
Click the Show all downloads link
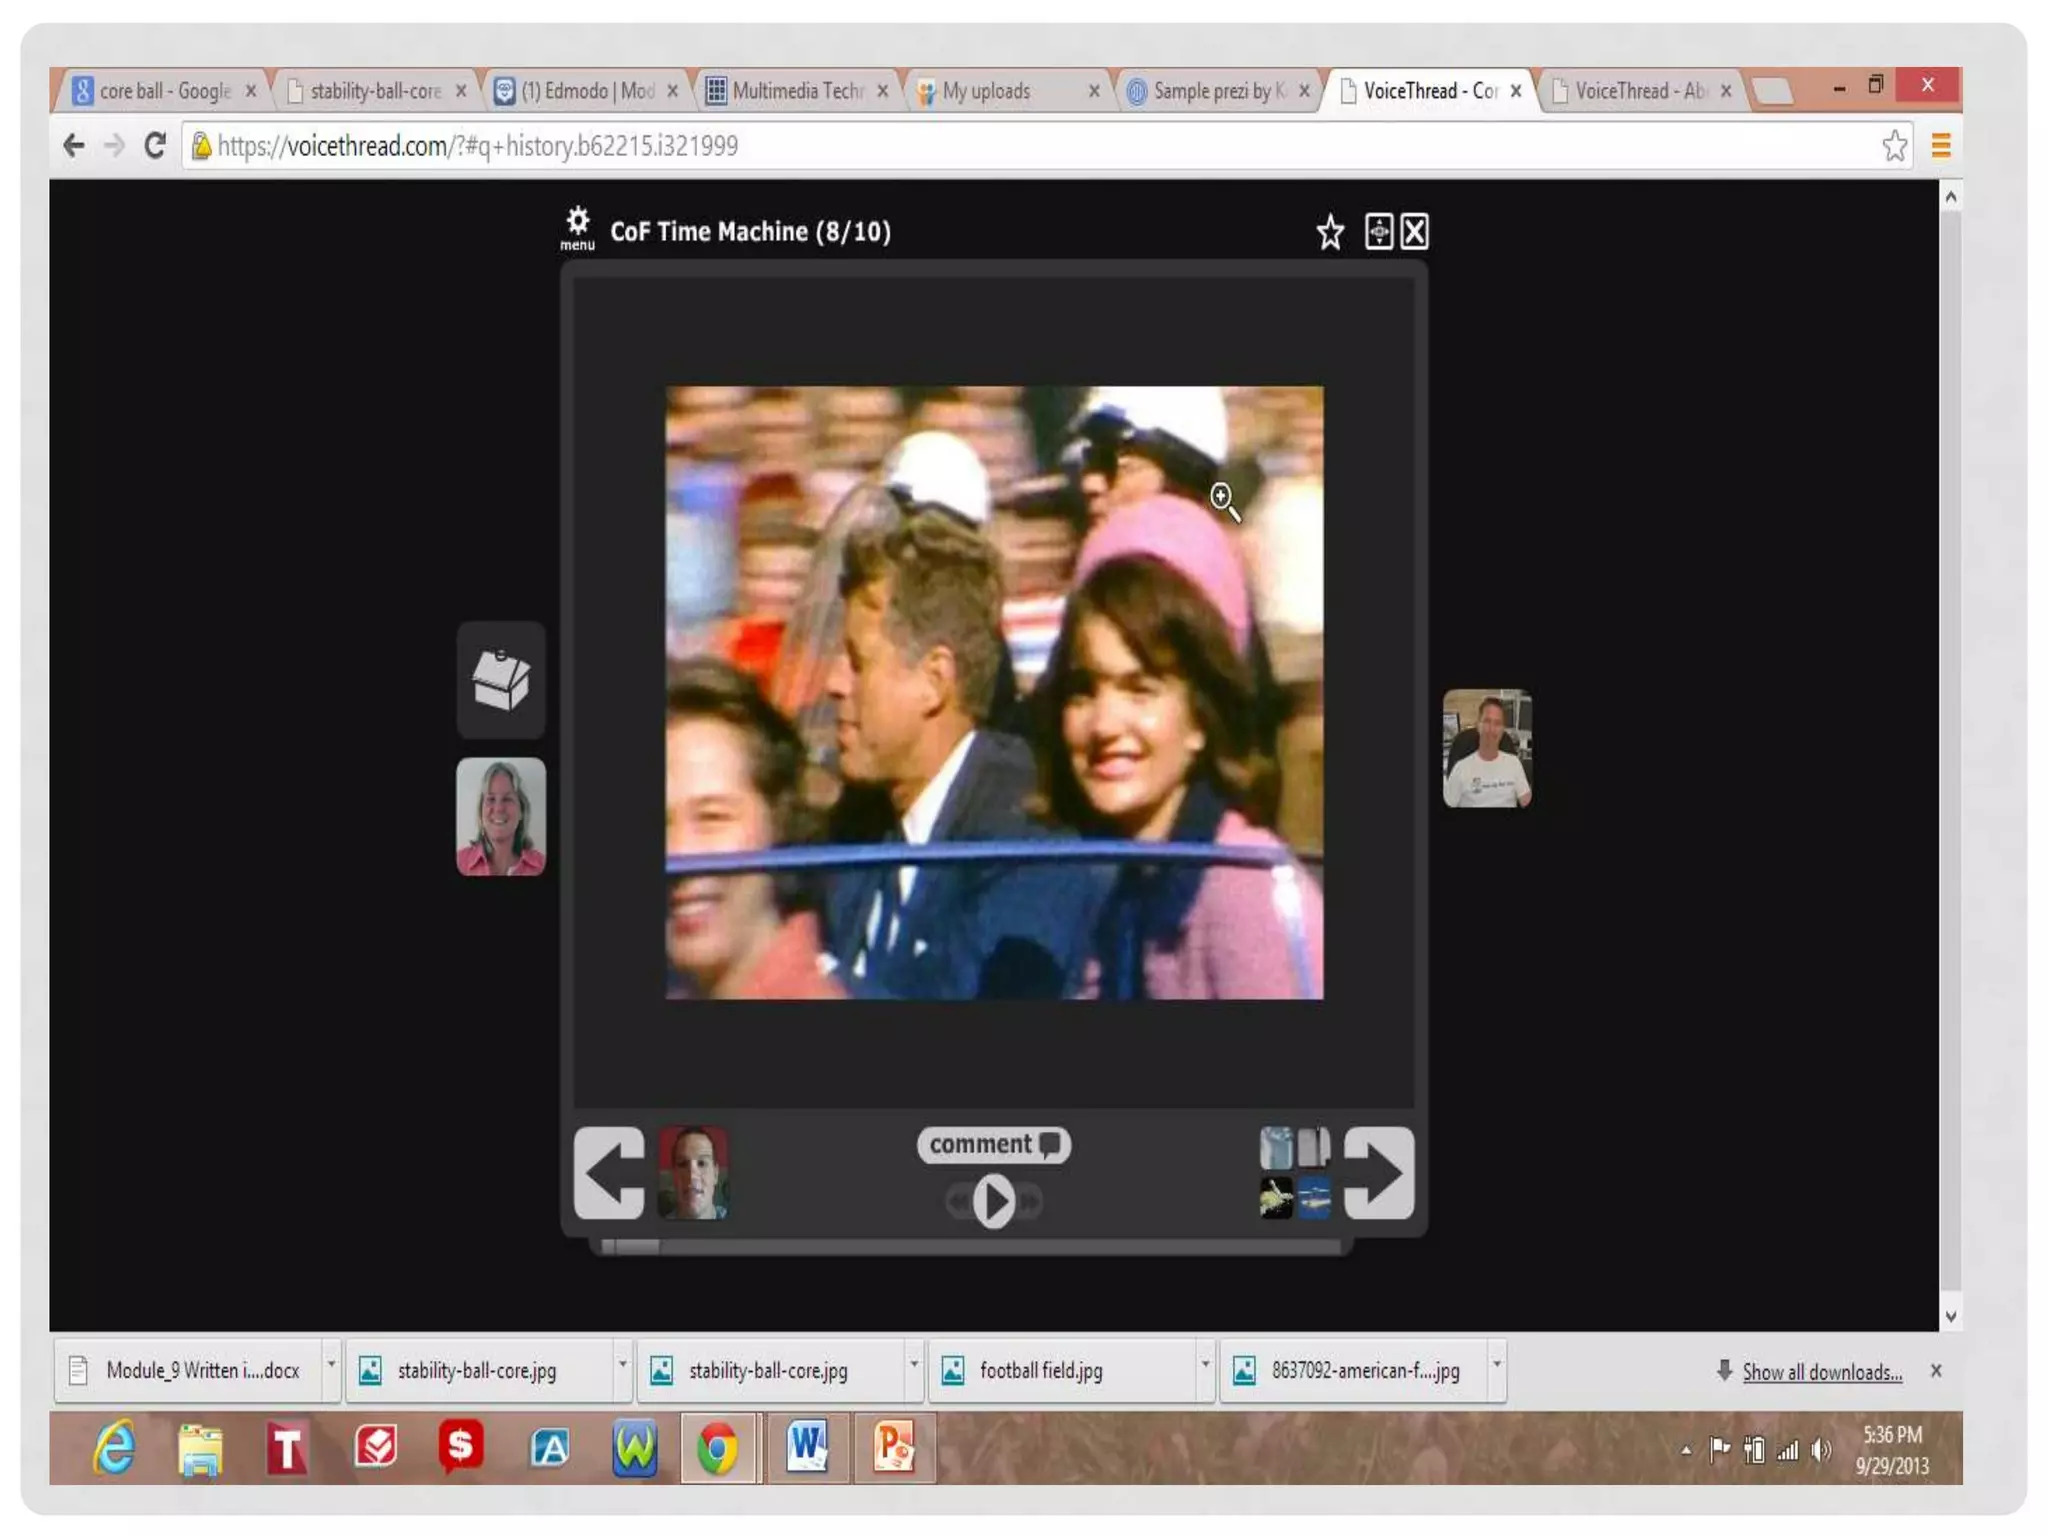tap(1821, 1372)
